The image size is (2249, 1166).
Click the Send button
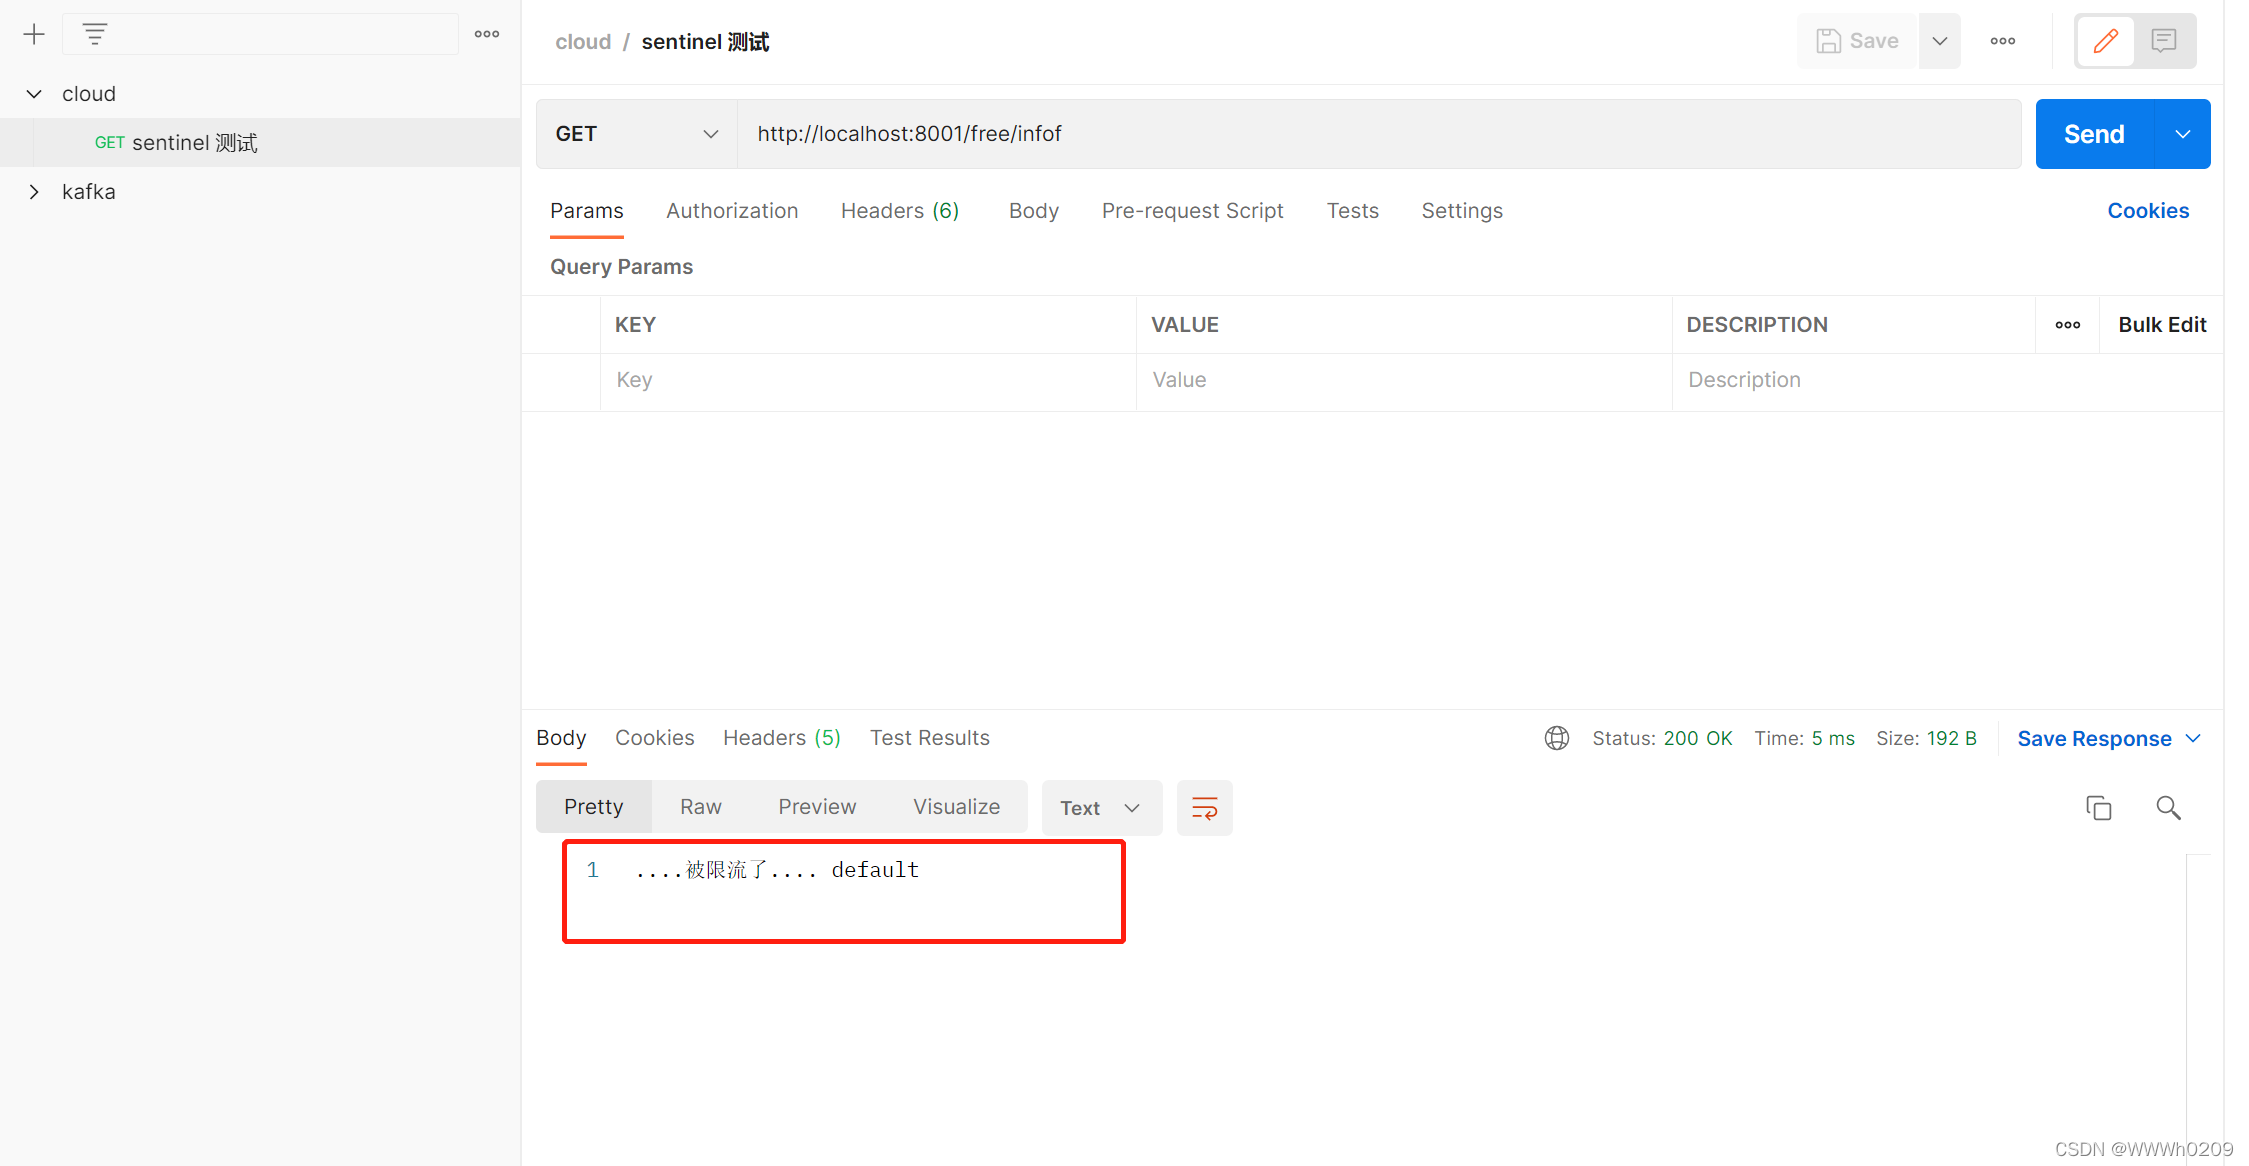click(x=2093, y=134)
